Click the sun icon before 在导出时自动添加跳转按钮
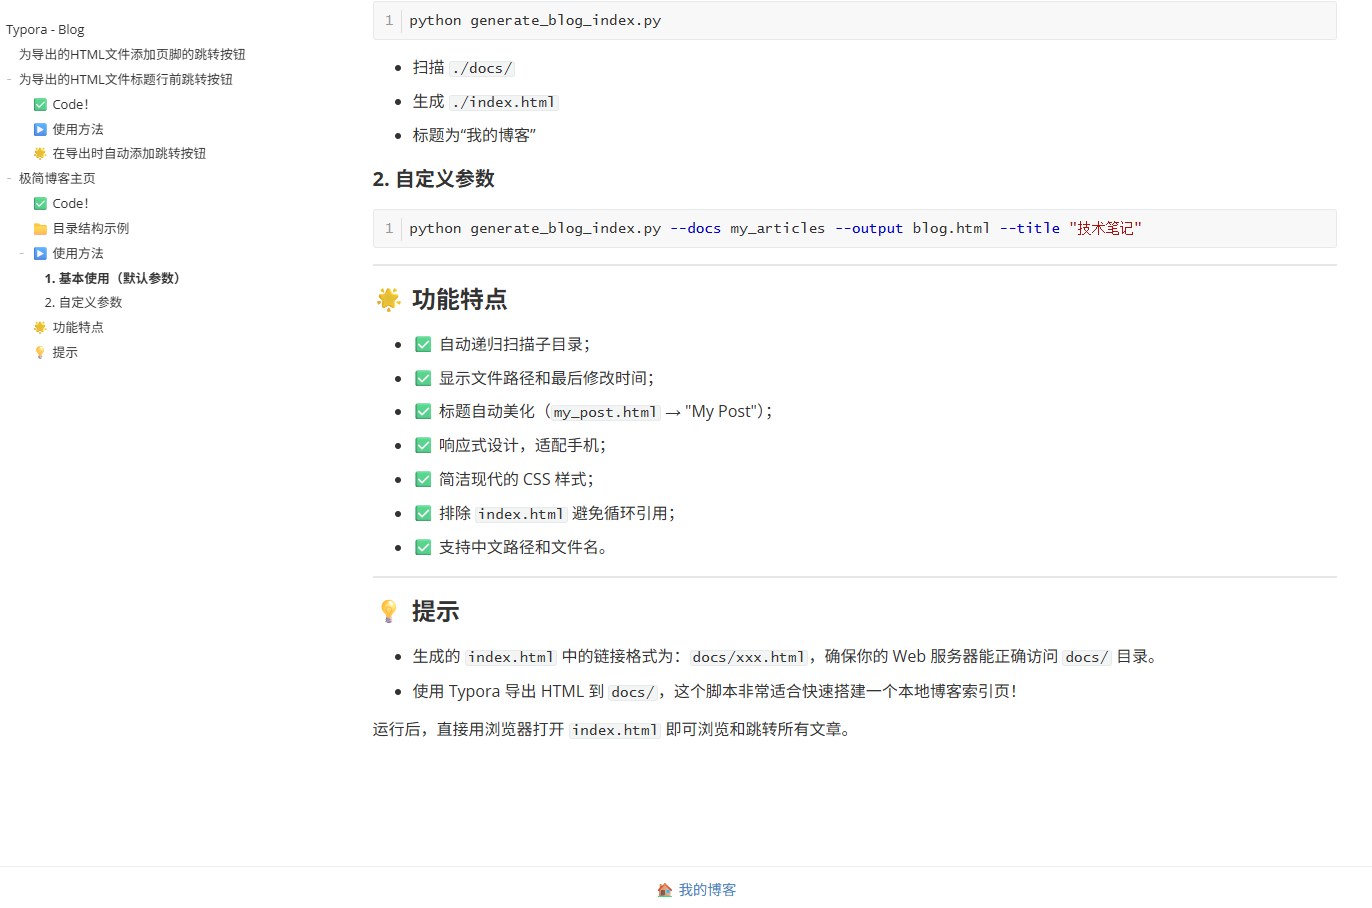 [x=40, y=154]
